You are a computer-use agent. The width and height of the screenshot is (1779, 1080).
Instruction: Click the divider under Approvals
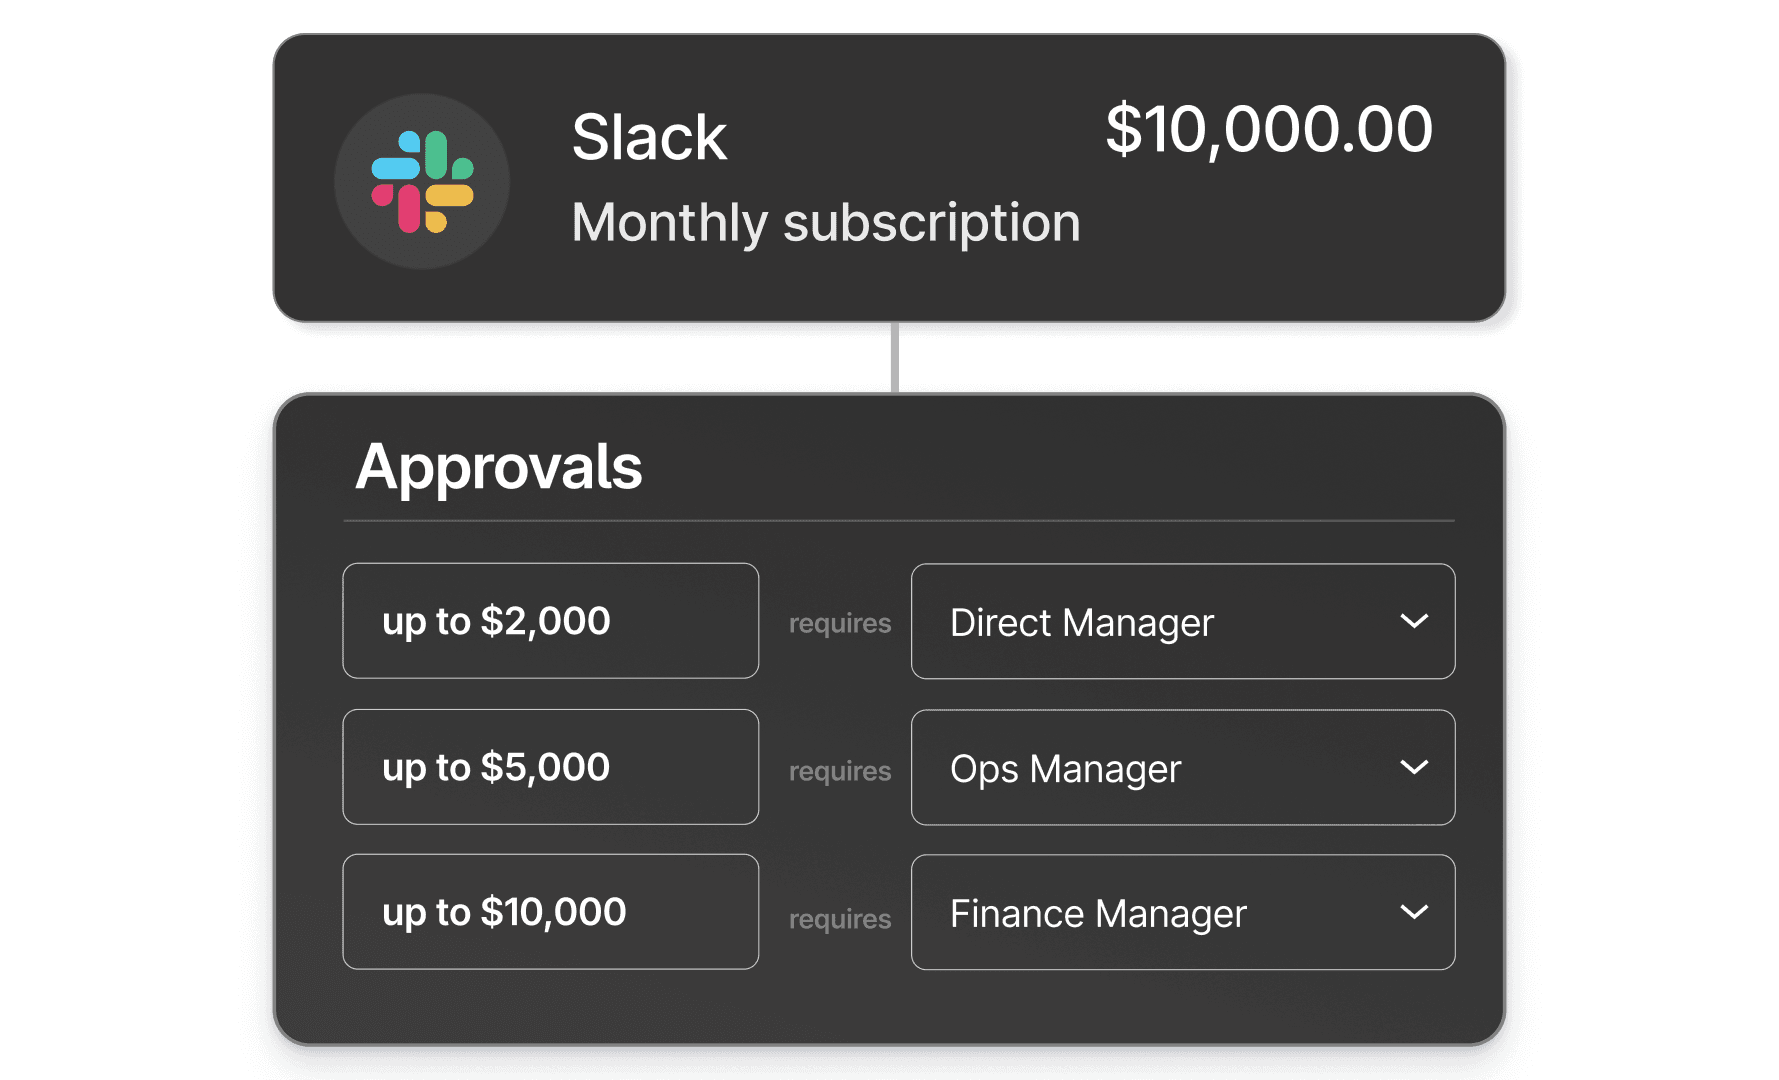[898, 519]
